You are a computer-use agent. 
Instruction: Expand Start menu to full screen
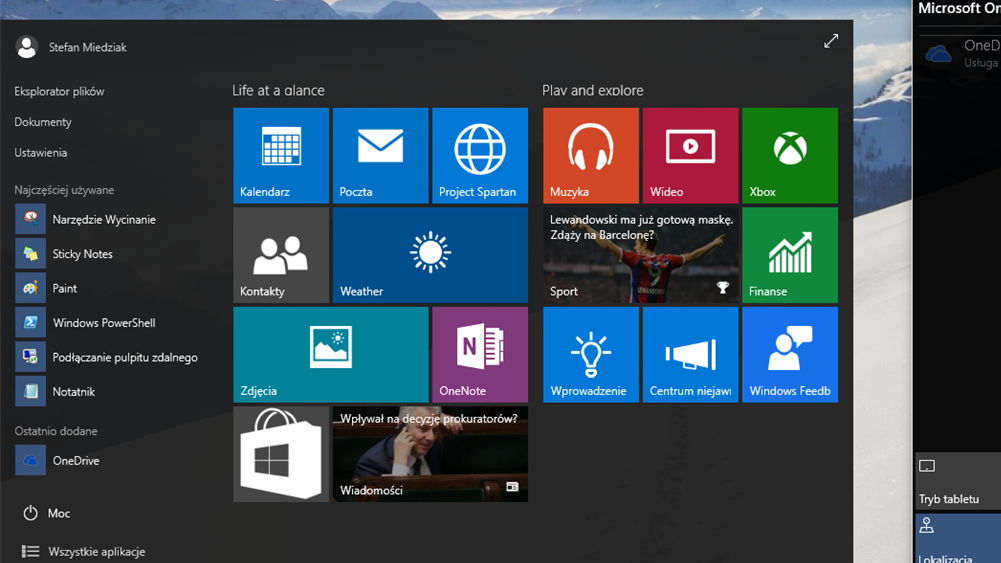831,41
